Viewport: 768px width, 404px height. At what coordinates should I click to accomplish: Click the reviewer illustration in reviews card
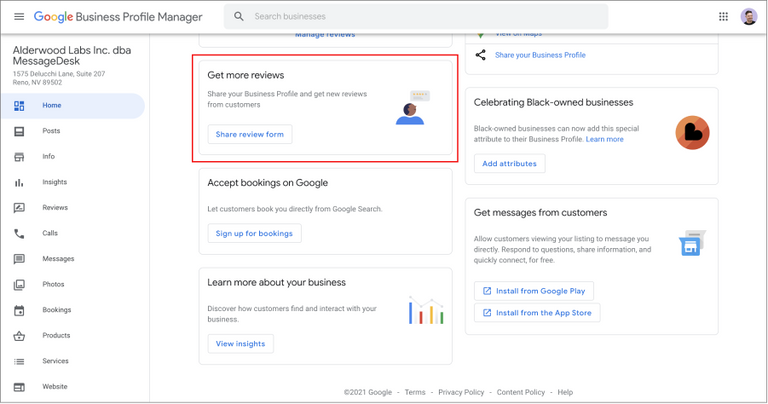[x=412, y=107]
